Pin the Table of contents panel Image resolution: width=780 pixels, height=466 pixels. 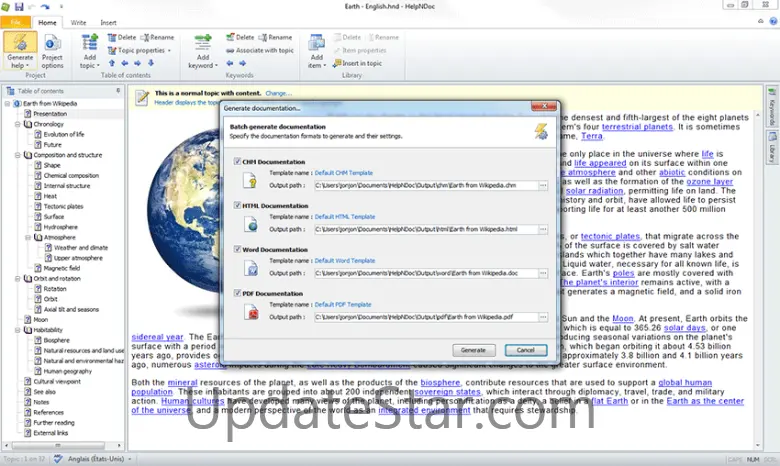click(x=118, y=91)
